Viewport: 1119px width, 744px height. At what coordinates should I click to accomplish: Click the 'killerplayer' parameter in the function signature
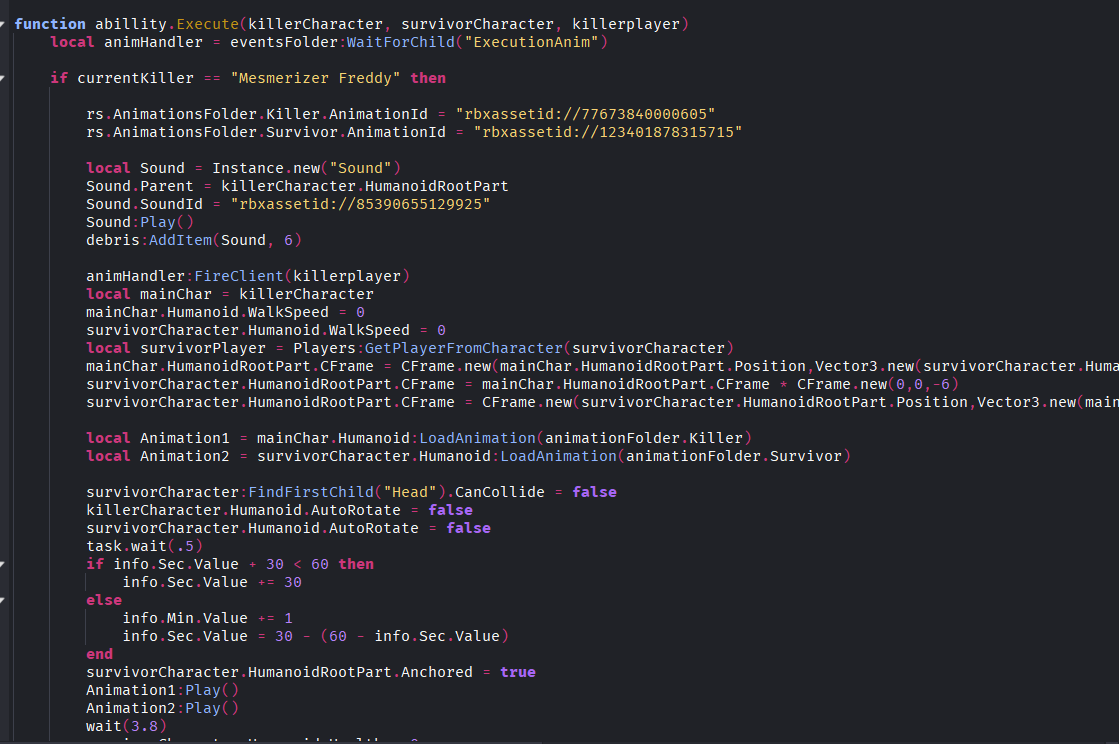click(x=626, y=24)
